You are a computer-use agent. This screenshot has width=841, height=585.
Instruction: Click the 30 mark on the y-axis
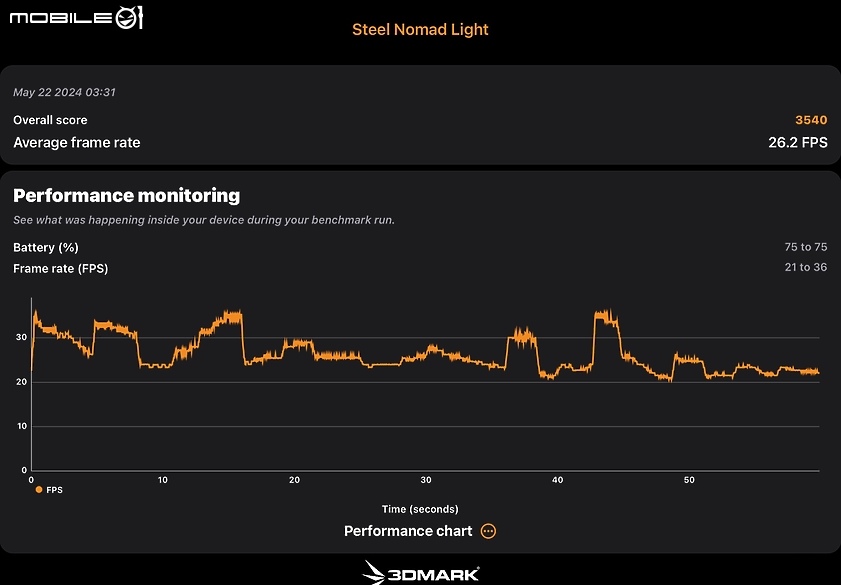point(21,337)
